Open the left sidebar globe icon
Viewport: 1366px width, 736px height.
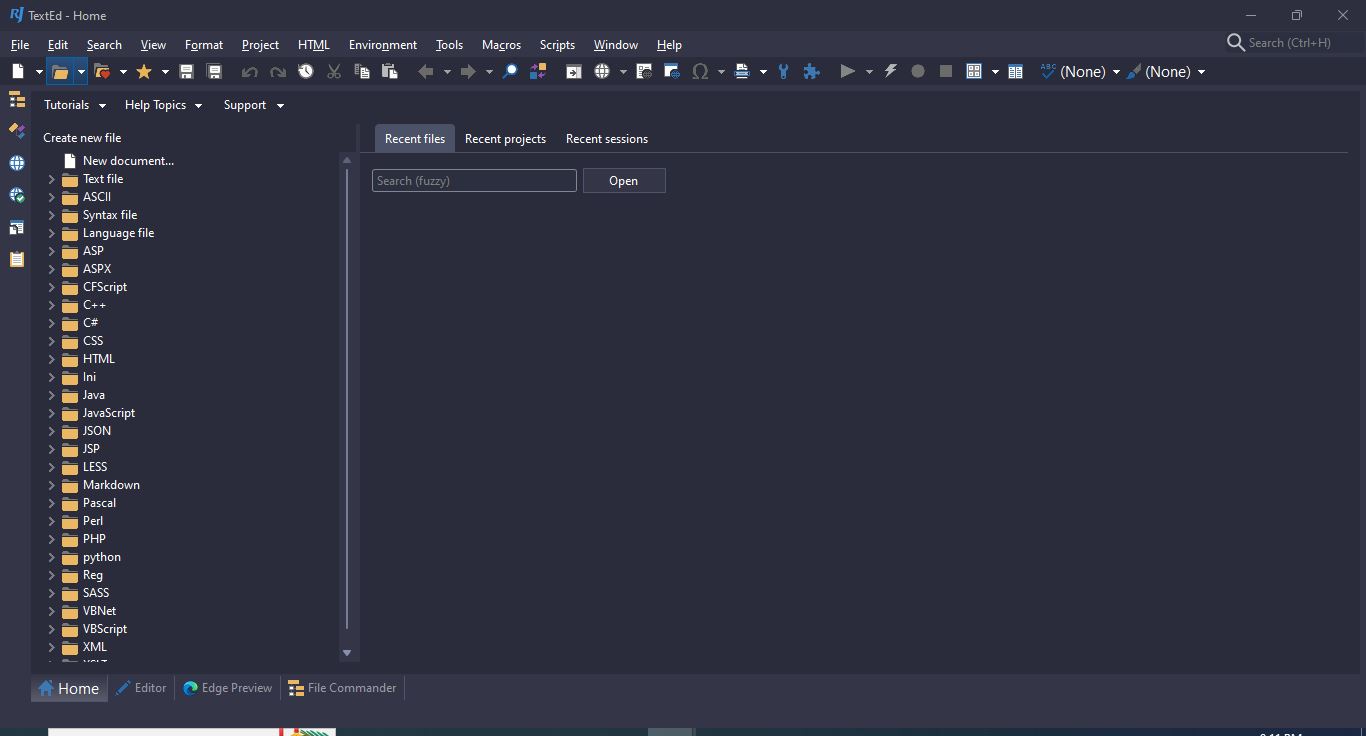[17, 163]
